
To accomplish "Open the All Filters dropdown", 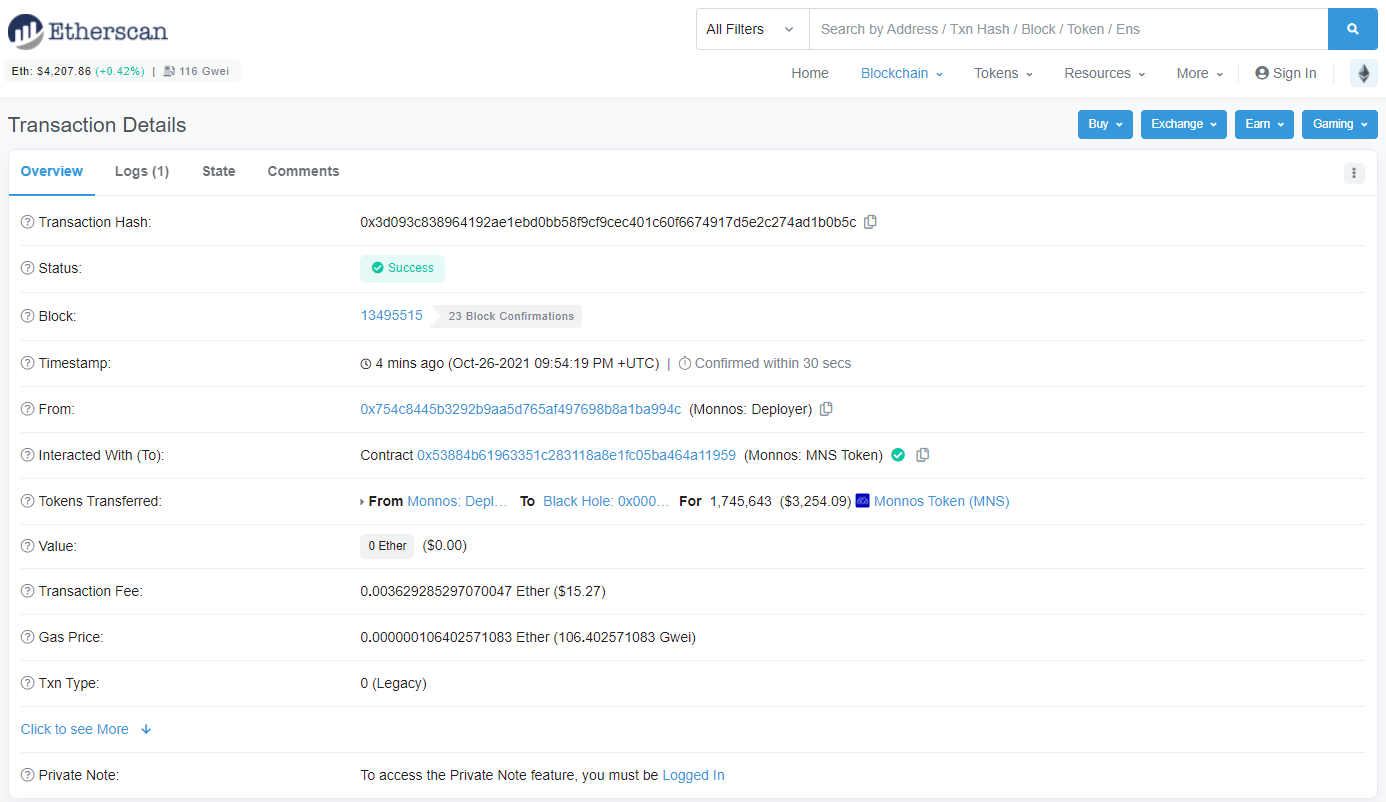I will pyautogui.click(x=753, y=29).
